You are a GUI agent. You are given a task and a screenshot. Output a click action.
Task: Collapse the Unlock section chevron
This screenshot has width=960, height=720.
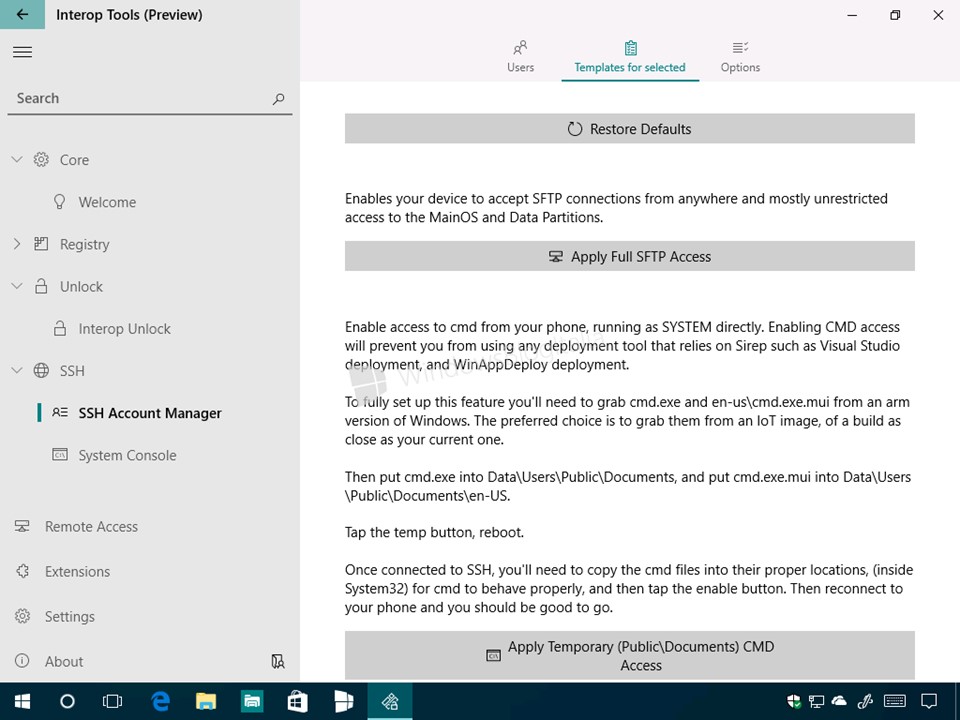point(17,286)
